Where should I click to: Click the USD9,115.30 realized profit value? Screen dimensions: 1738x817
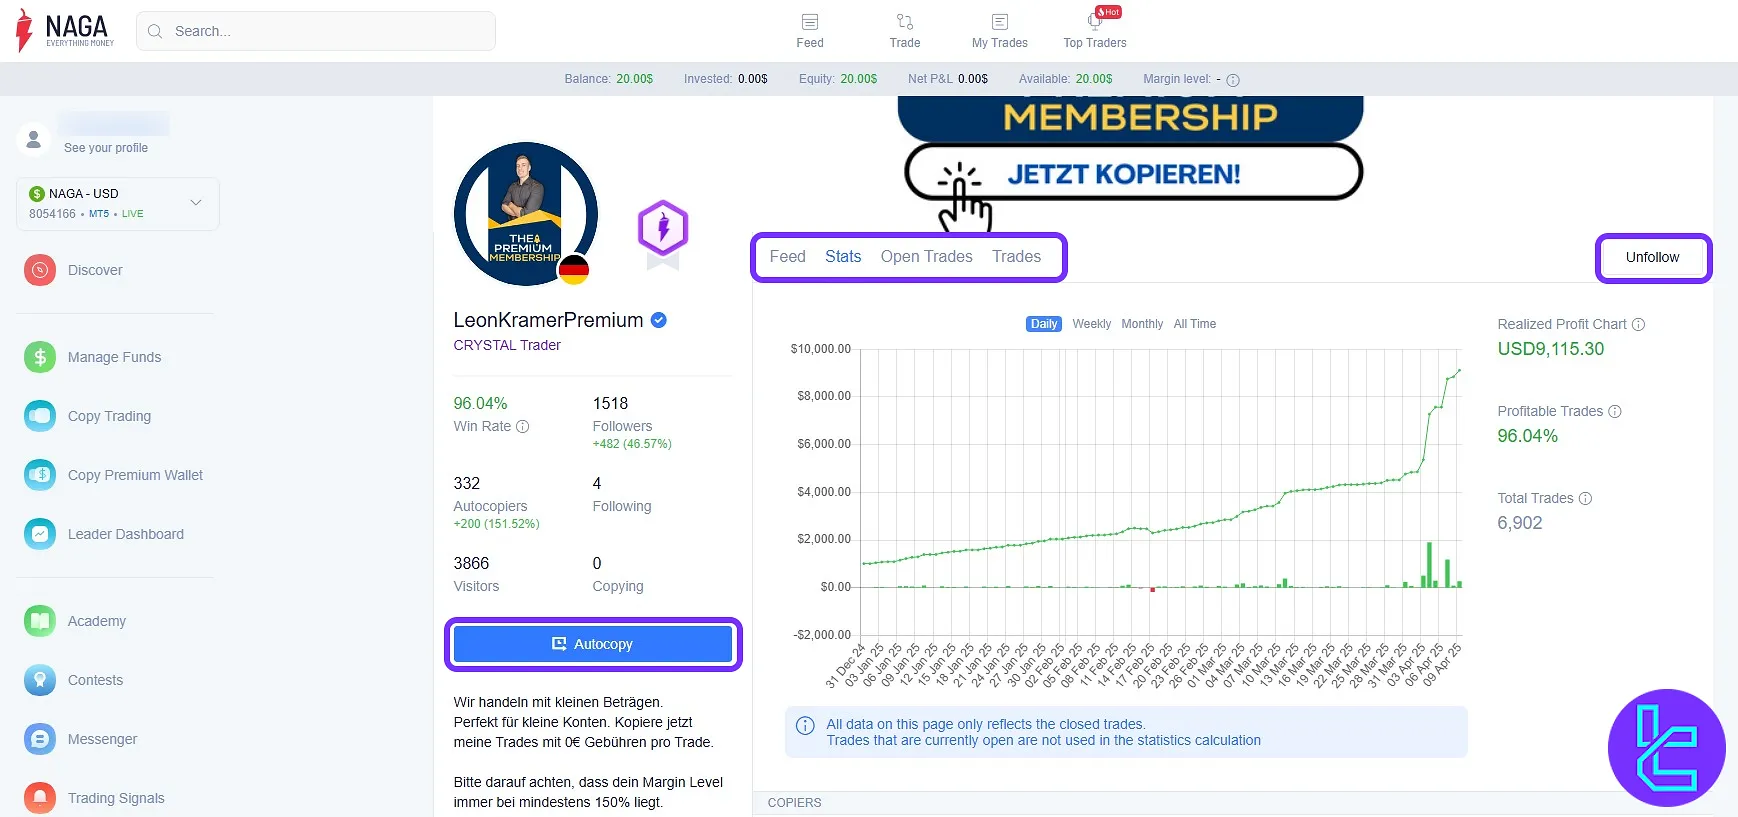1550,349
